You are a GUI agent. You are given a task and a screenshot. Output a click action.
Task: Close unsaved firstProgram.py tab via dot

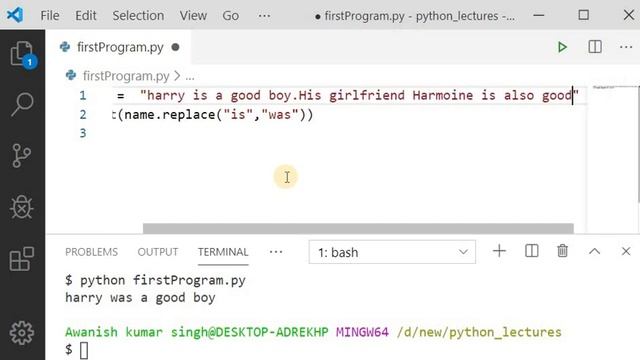tap(176, 47)
